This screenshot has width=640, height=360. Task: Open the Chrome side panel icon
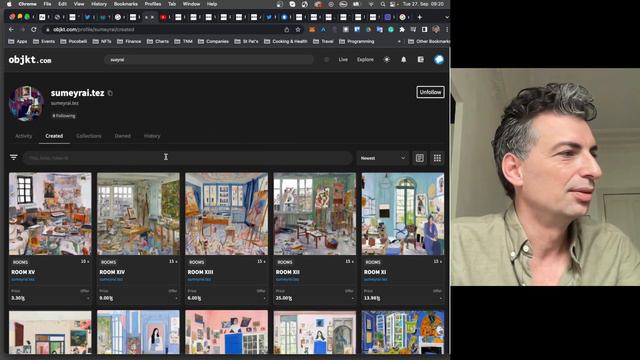(x=424, y=29)
